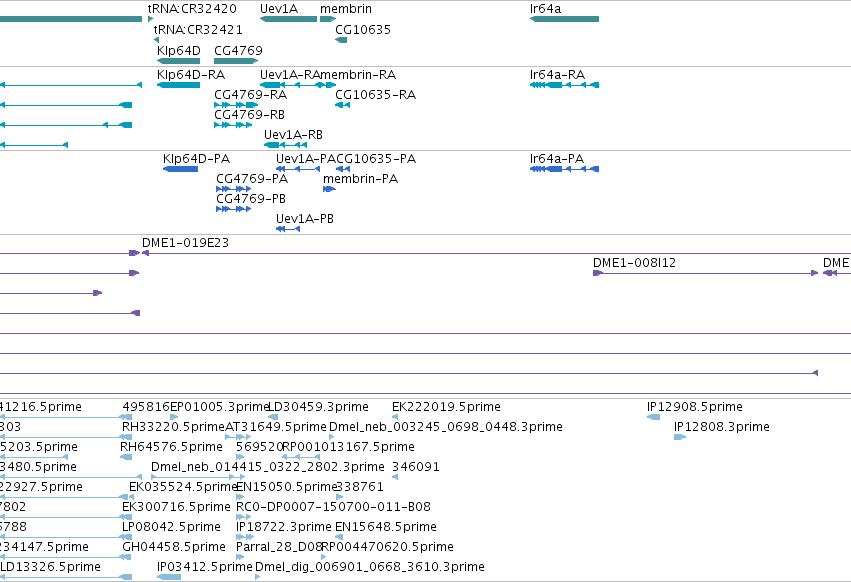Click the DME1-019E23 clone label
Screen dimensions: 851x582
pos(186,243)
